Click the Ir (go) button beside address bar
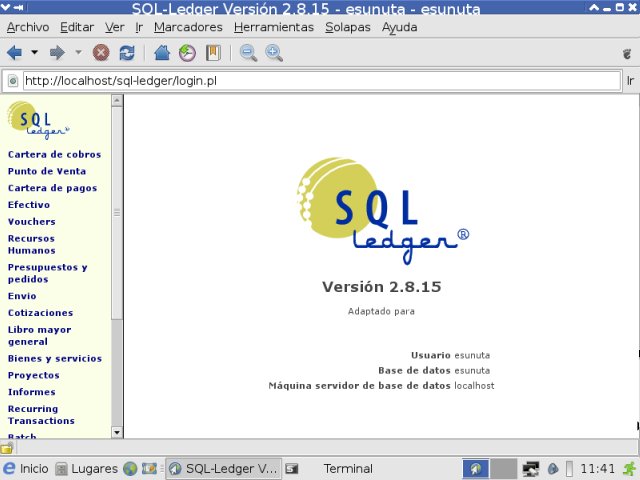The height and width of the screenshot is (480, 640). click(630, 81)
